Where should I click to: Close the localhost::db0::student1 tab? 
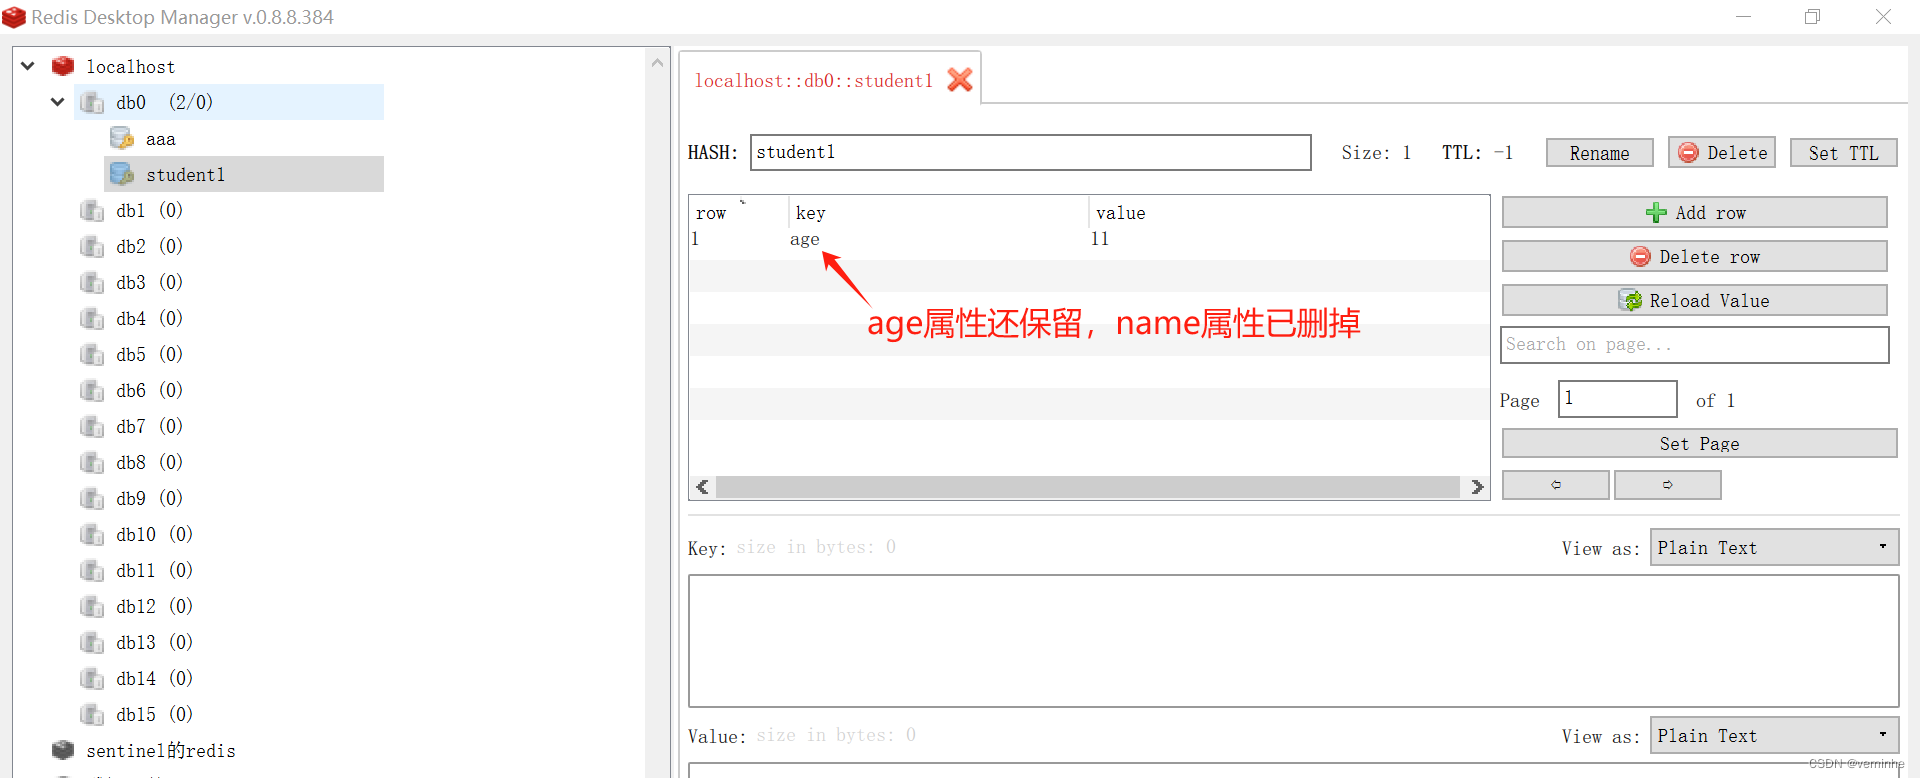pos(960,79)
